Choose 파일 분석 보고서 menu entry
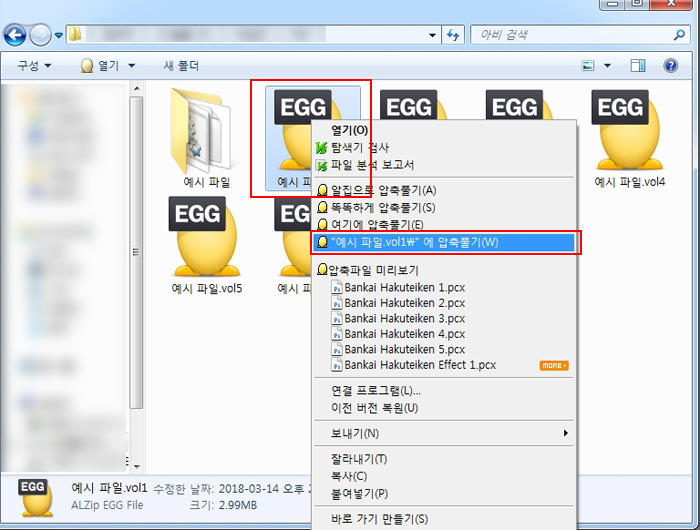The image size is (700, 530). (444, 165)
